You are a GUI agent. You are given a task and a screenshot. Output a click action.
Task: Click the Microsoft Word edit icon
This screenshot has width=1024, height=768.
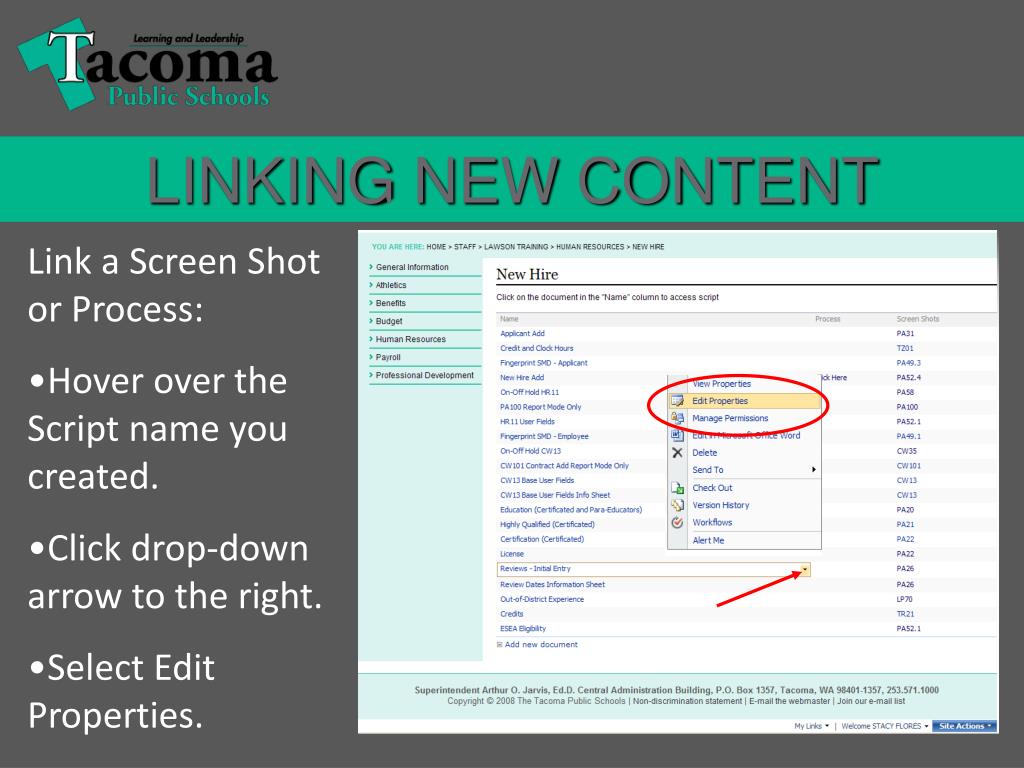[677, 435]
